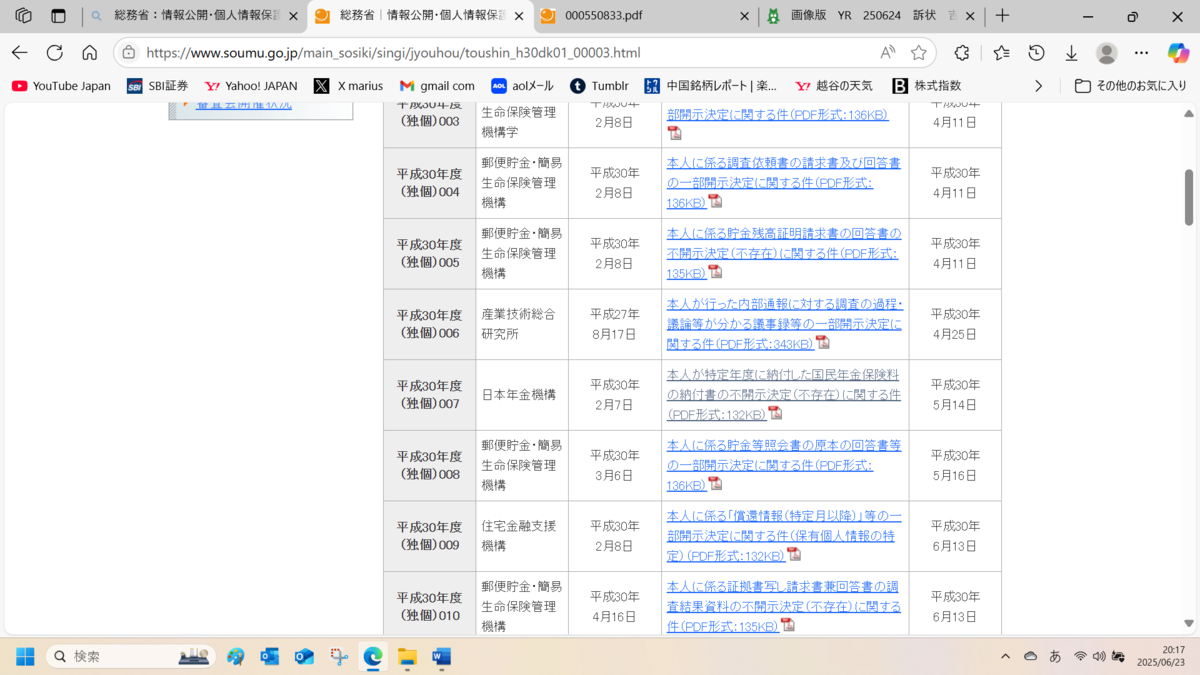1200x675 pixels.
Task: Open 株式指数 bookmark
Action: coord(927,86)
